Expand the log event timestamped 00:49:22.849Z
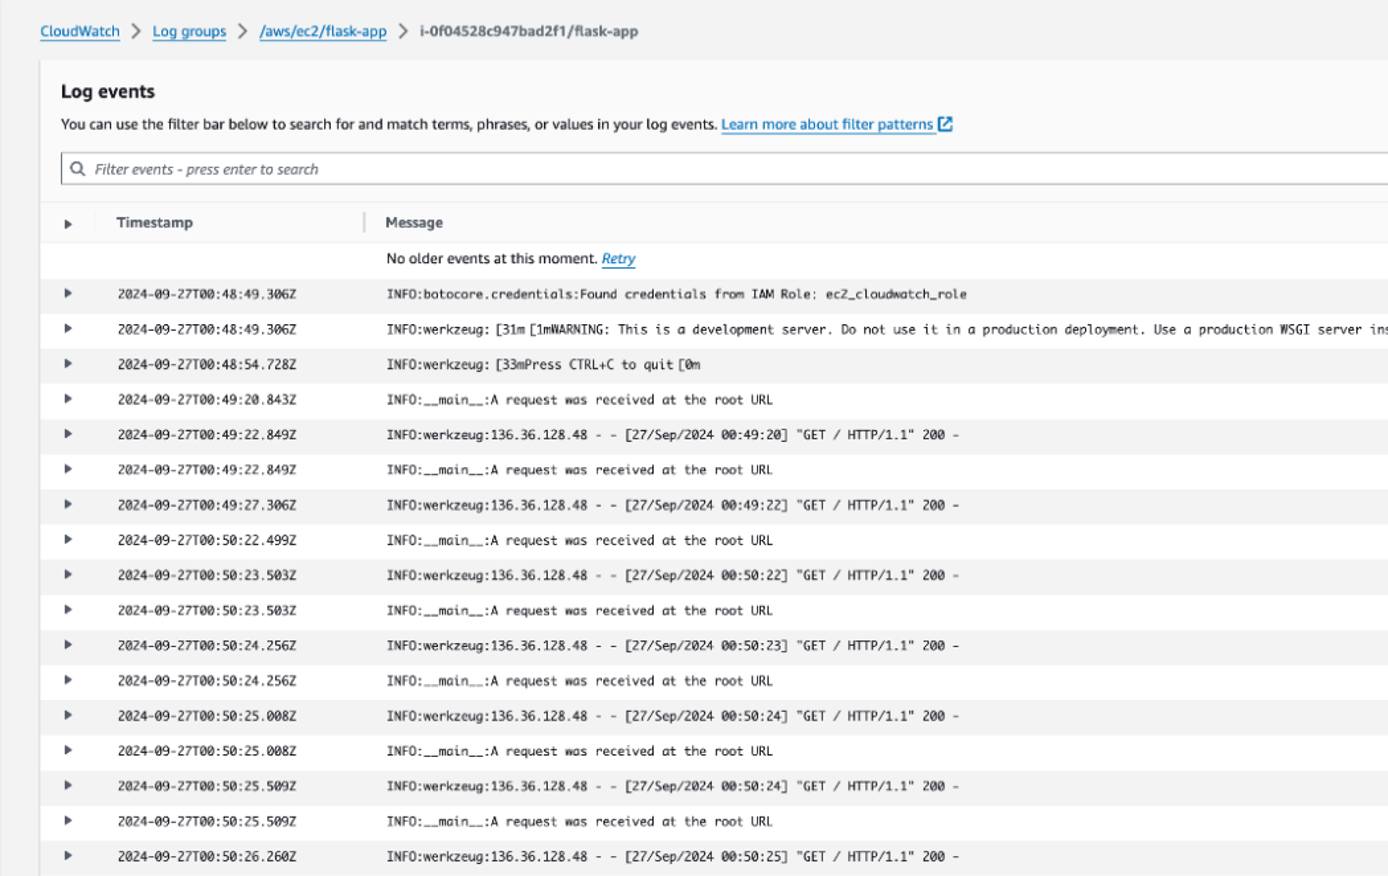 [x=66, y=434]
